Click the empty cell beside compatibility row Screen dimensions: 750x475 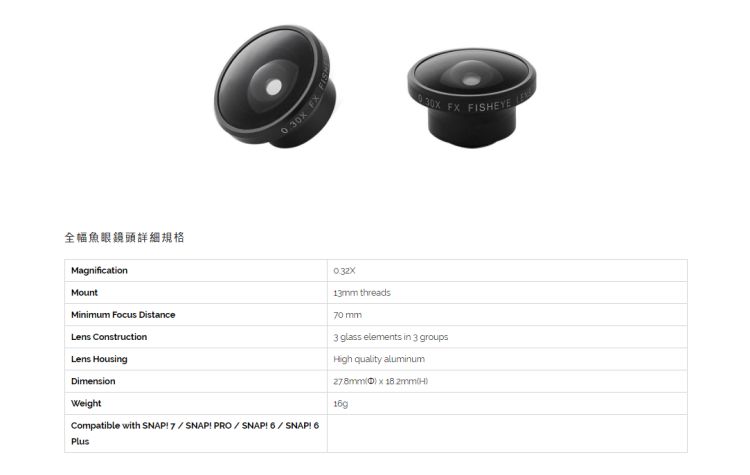[x=507, y=434]
